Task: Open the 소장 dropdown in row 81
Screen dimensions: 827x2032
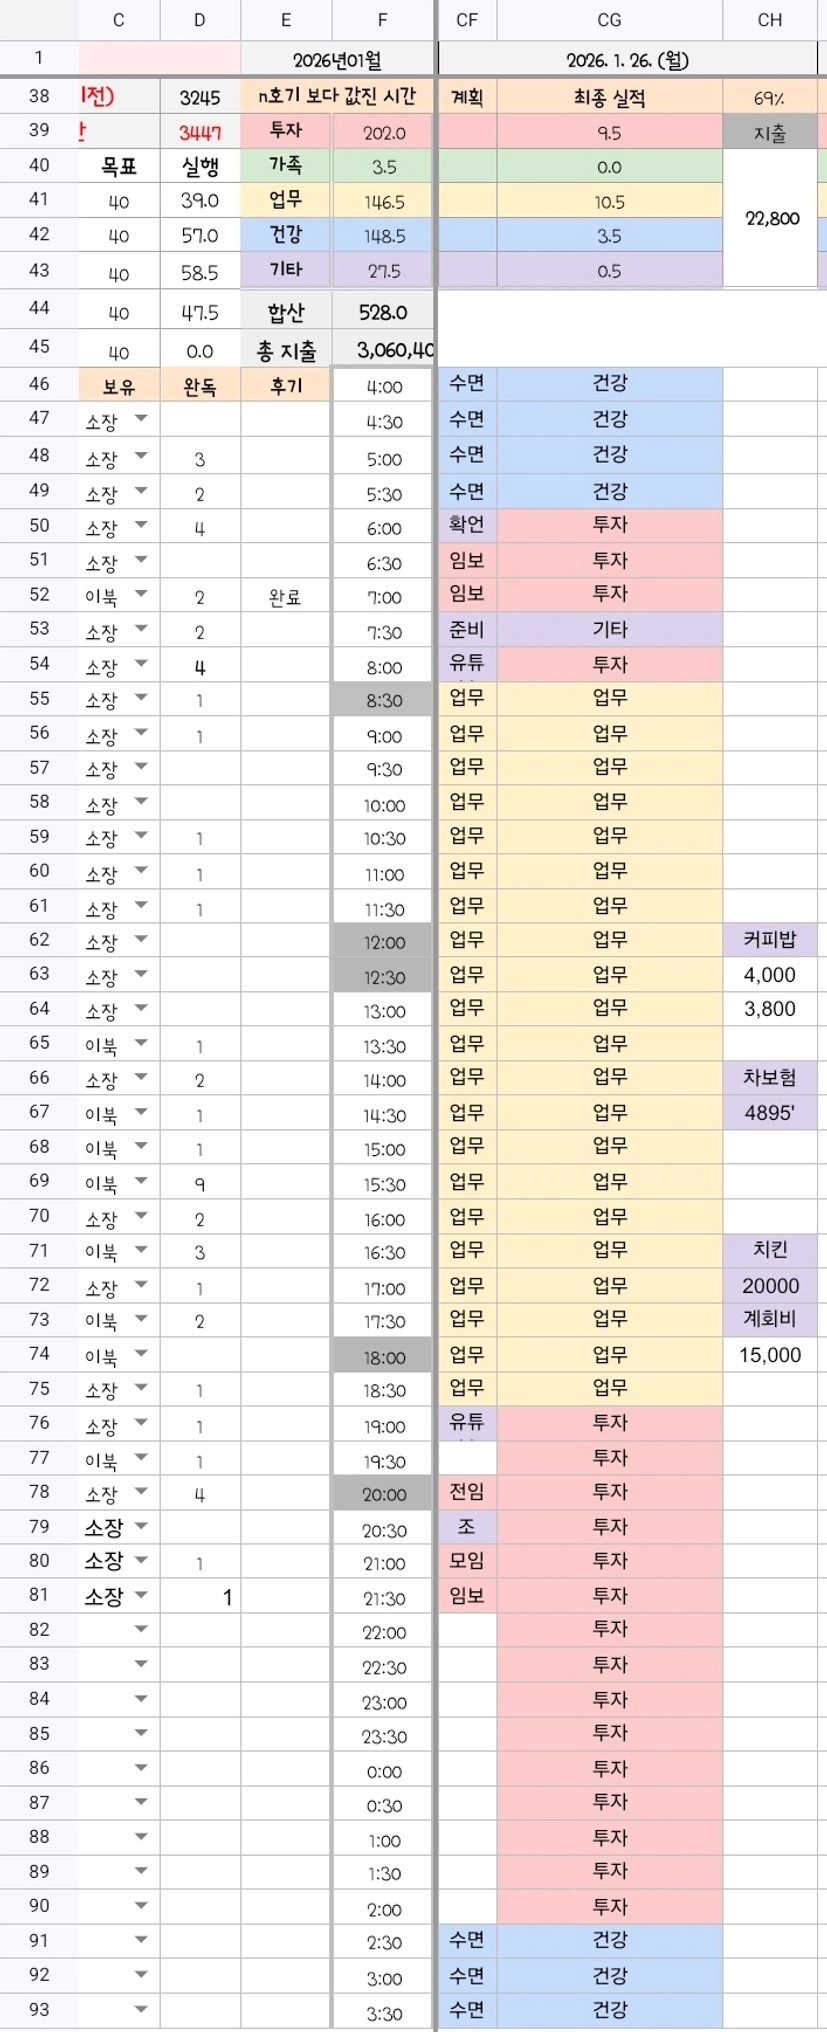Action: [x=141, y=1594]
